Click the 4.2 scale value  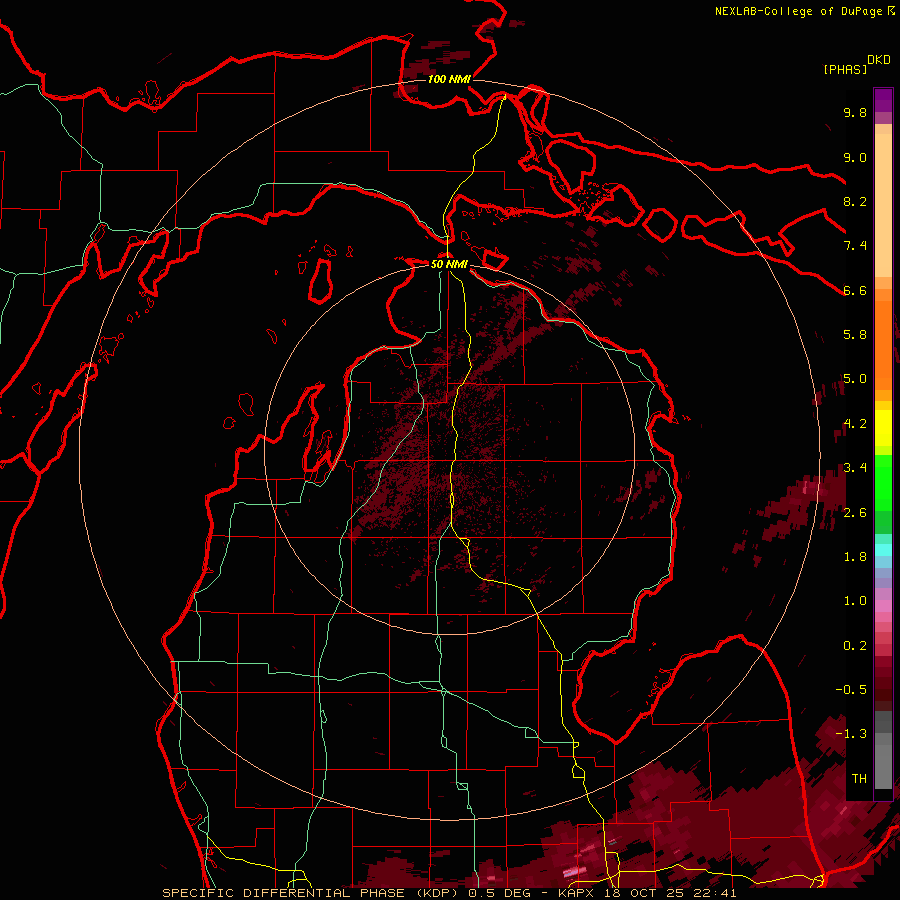pos(855,424)
